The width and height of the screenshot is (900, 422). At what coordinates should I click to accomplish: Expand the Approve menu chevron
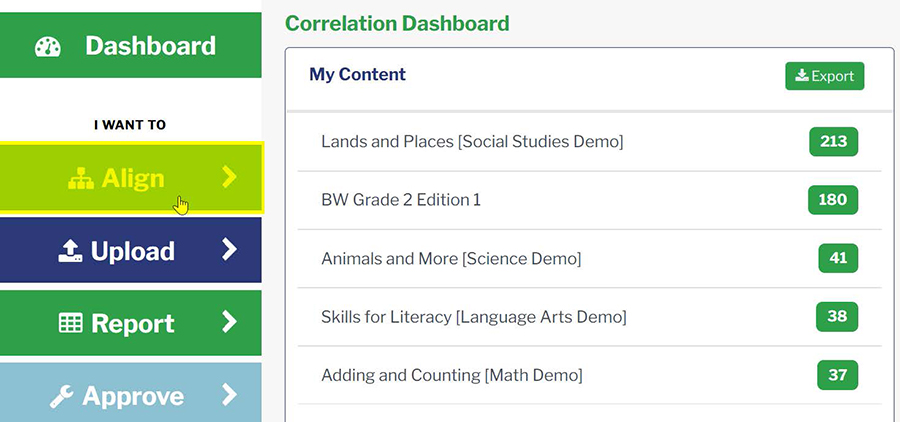pos(230,395)
